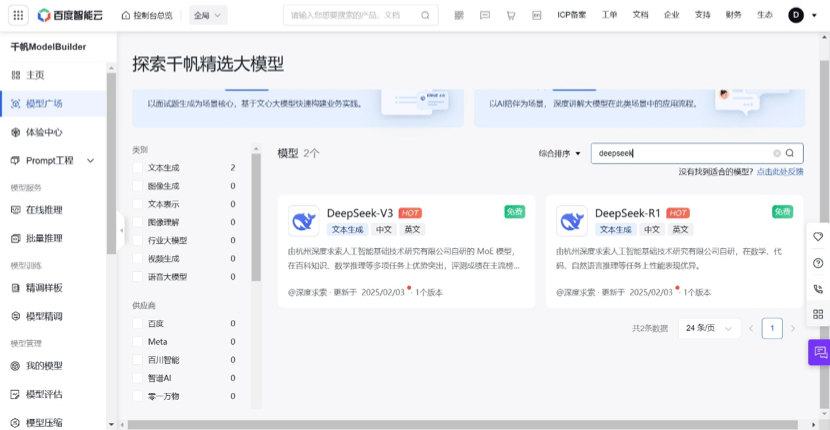The width and height of the screenshot is (830, 430).
Task: Tick the Meta supplier checkbox
Action: (x=138, y=341)
